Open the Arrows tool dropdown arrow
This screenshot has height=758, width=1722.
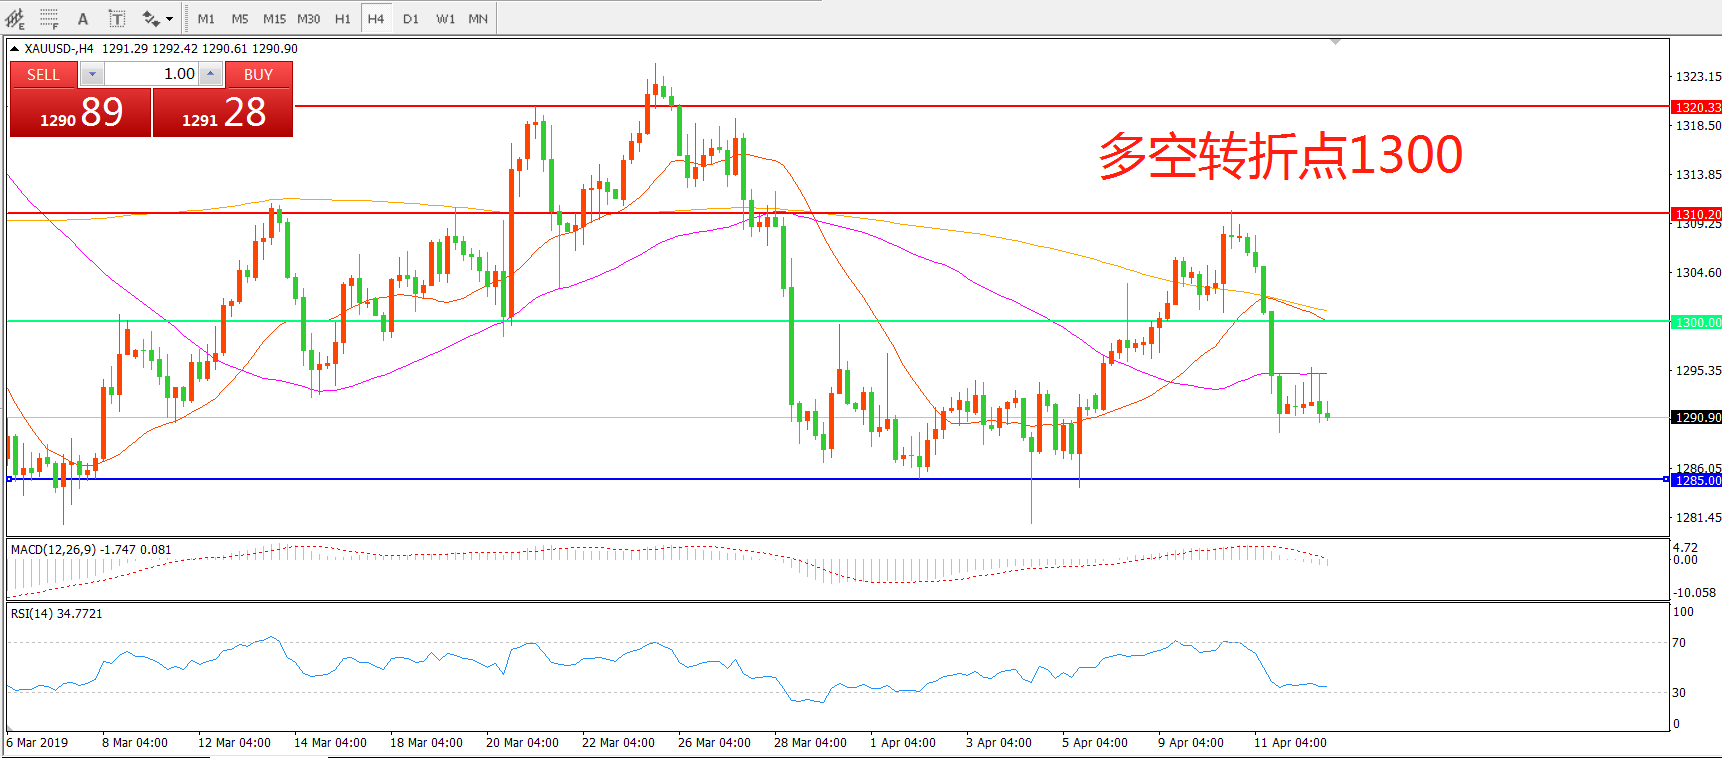point(170,19)
